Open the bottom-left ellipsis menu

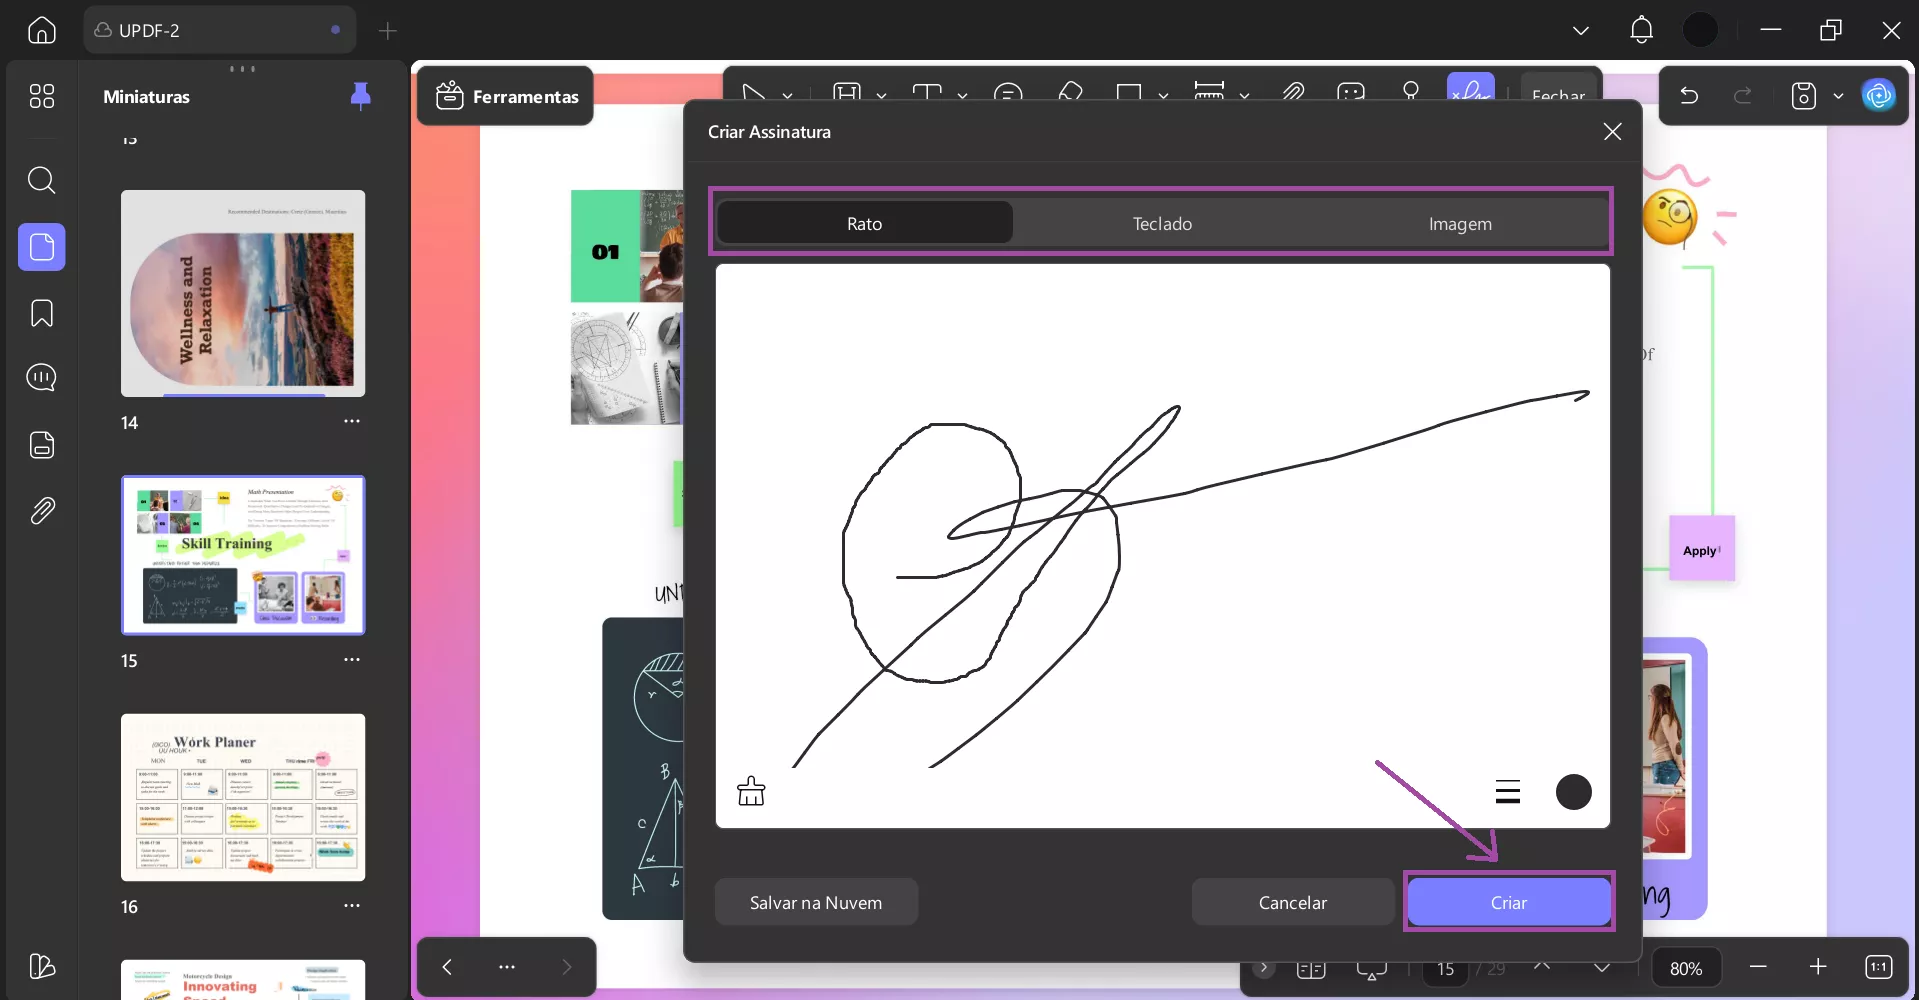(507, 966)
